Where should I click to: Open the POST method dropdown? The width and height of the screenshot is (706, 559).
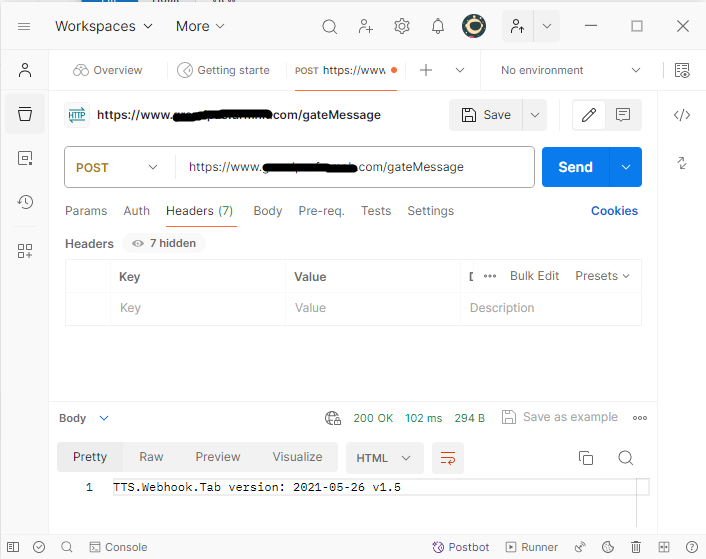(x=117, y=167)
